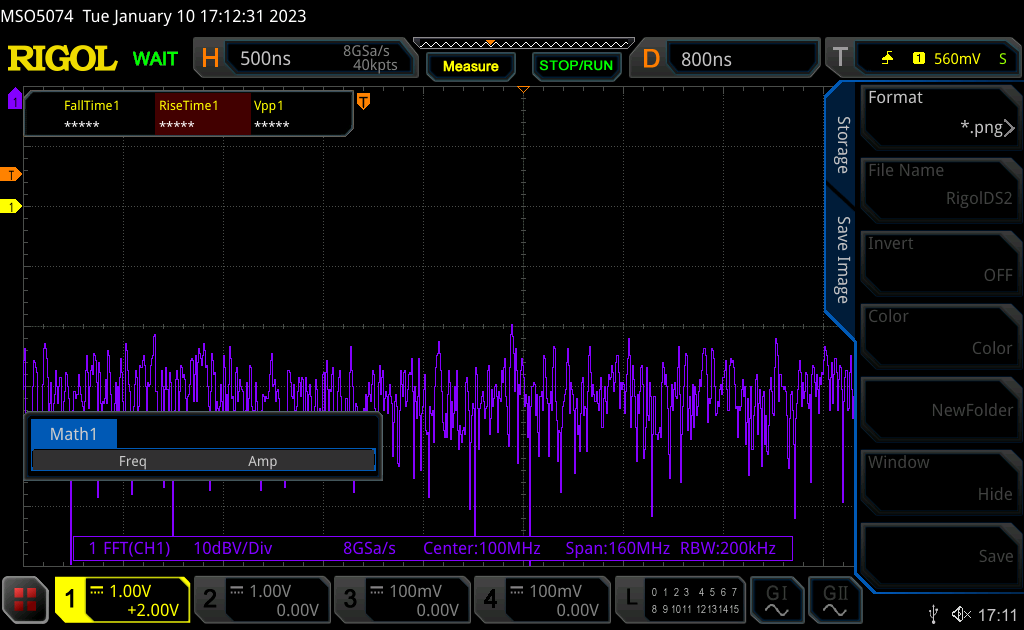Click the orange trigger position marker near measurements

click(x=364, y=101)
